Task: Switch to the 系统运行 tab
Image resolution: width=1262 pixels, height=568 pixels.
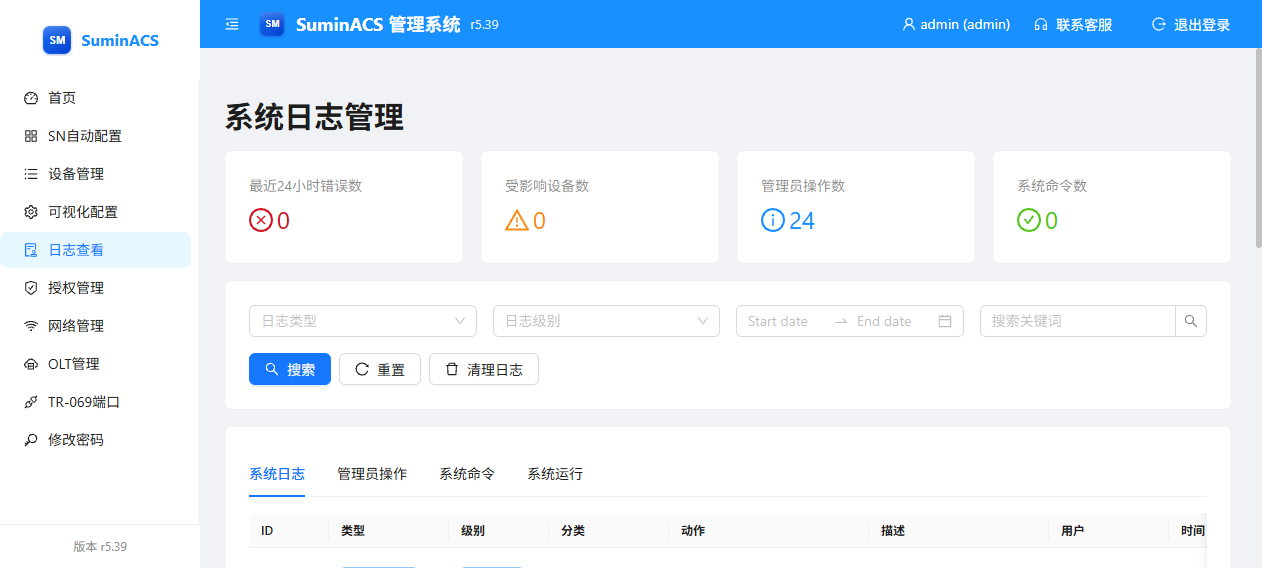Action: pos(555,474)
